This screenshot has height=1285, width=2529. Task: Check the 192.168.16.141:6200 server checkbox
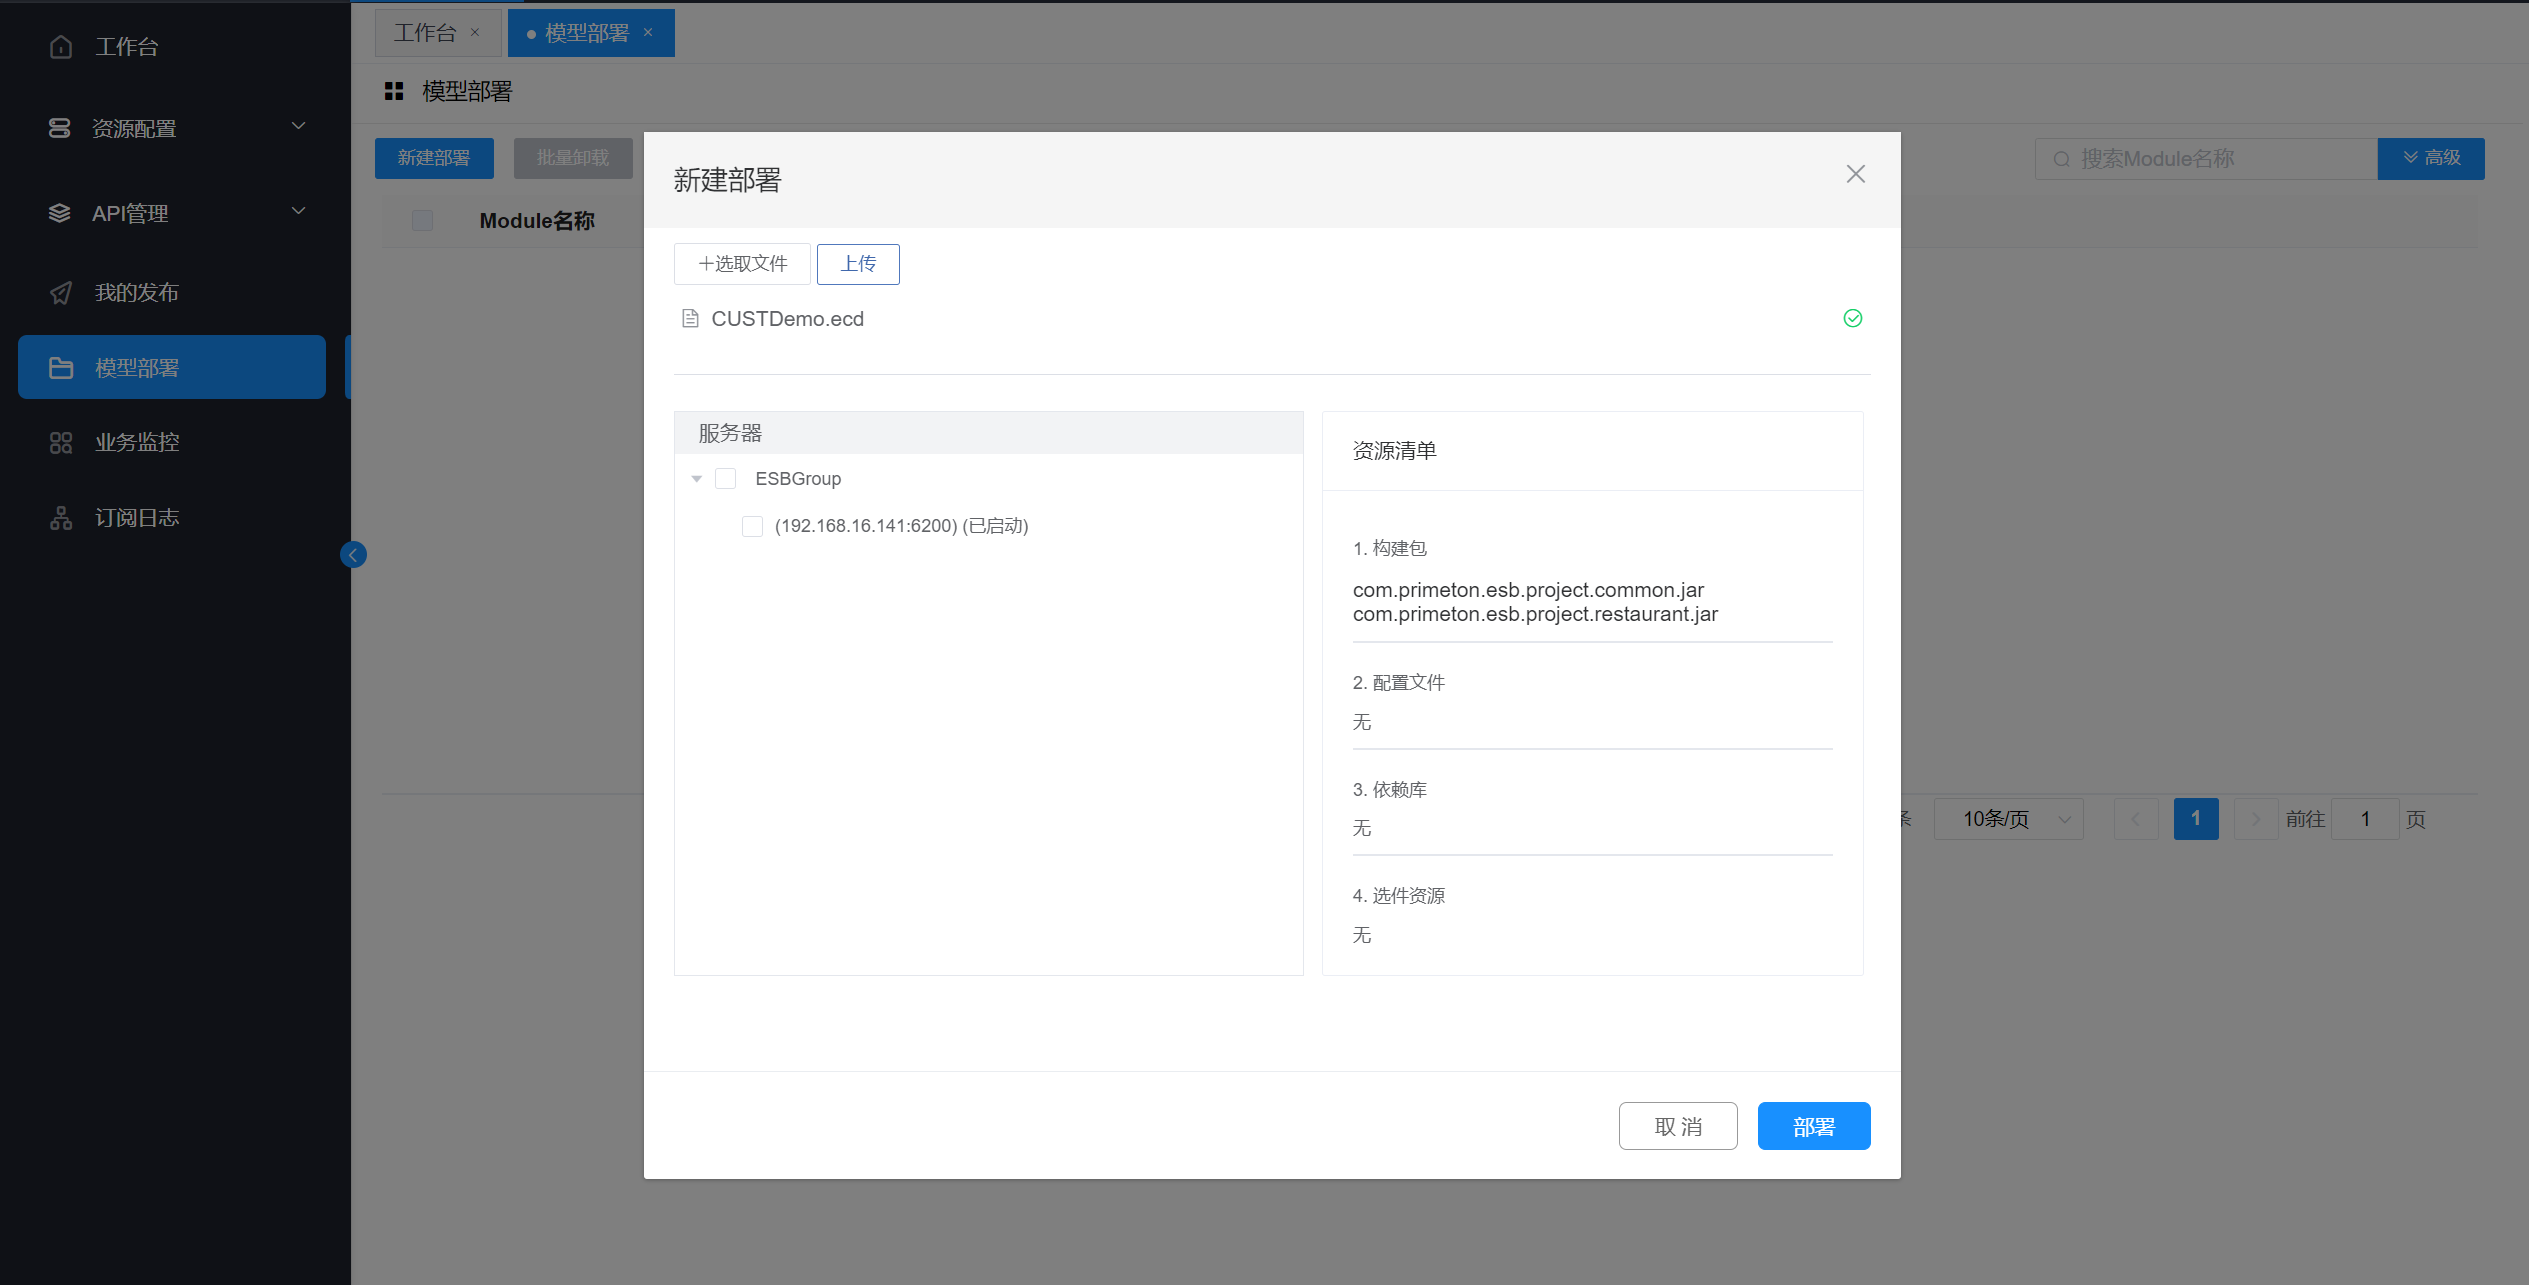[752, 526]
